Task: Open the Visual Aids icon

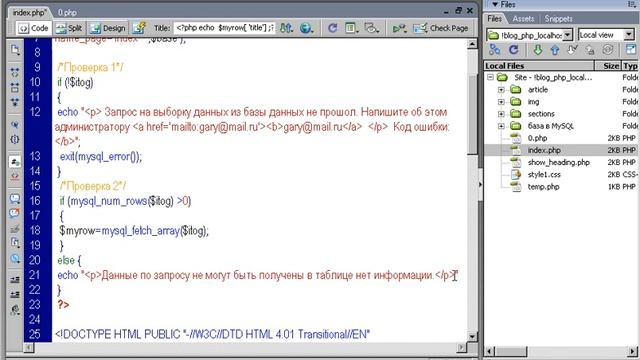Action: pos(371,28)
